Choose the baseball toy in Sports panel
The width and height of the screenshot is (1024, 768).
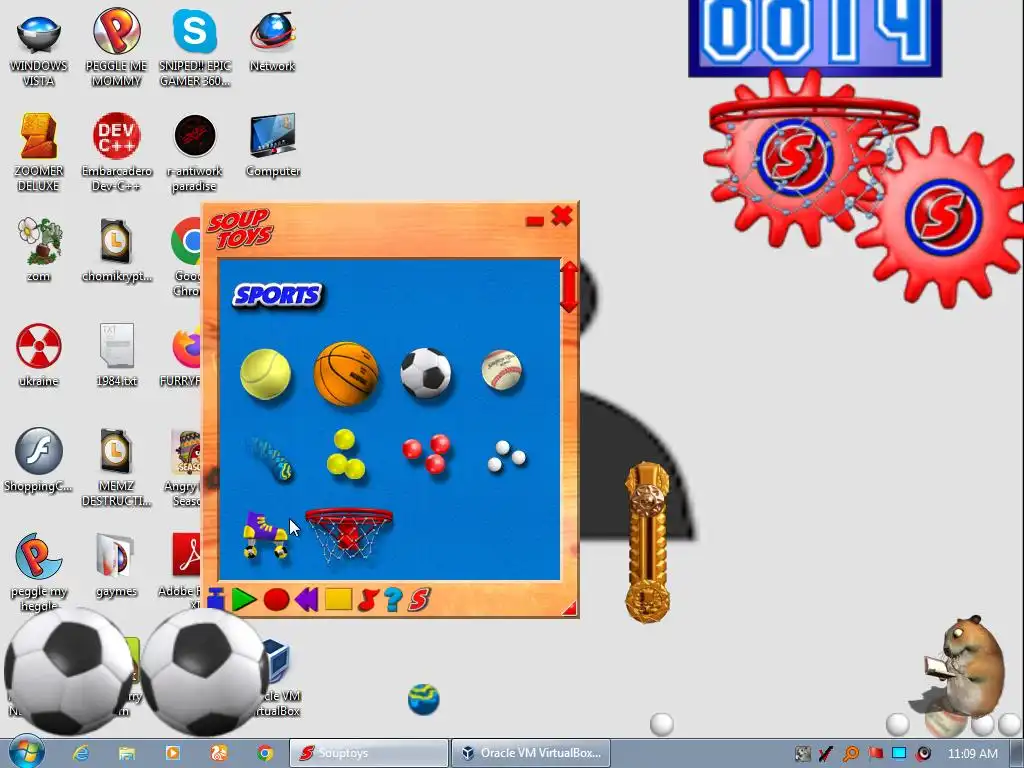502,370
